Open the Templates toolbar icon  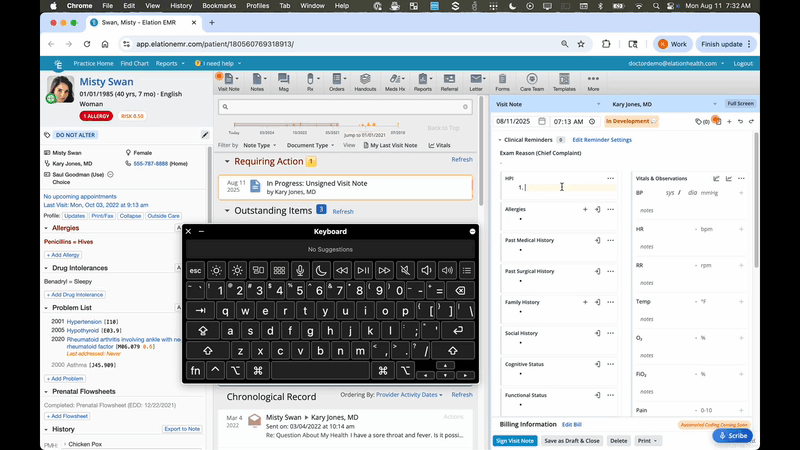[x=564, y=82]
